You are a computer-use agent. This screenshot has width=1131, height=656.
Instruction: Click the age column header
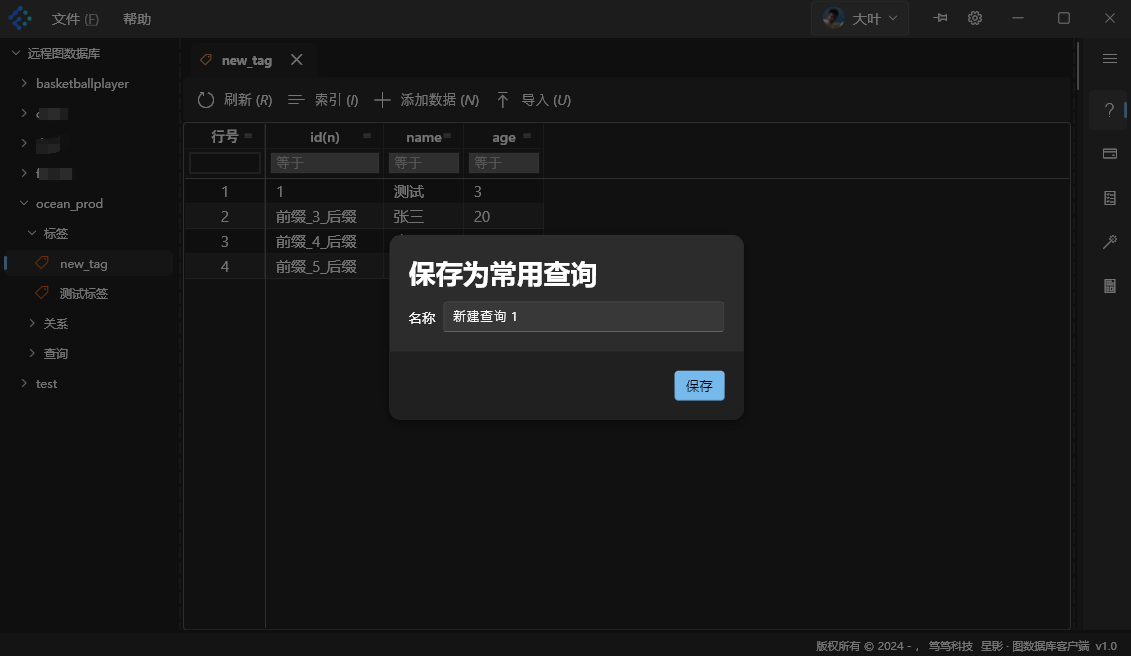pos(503,136)
